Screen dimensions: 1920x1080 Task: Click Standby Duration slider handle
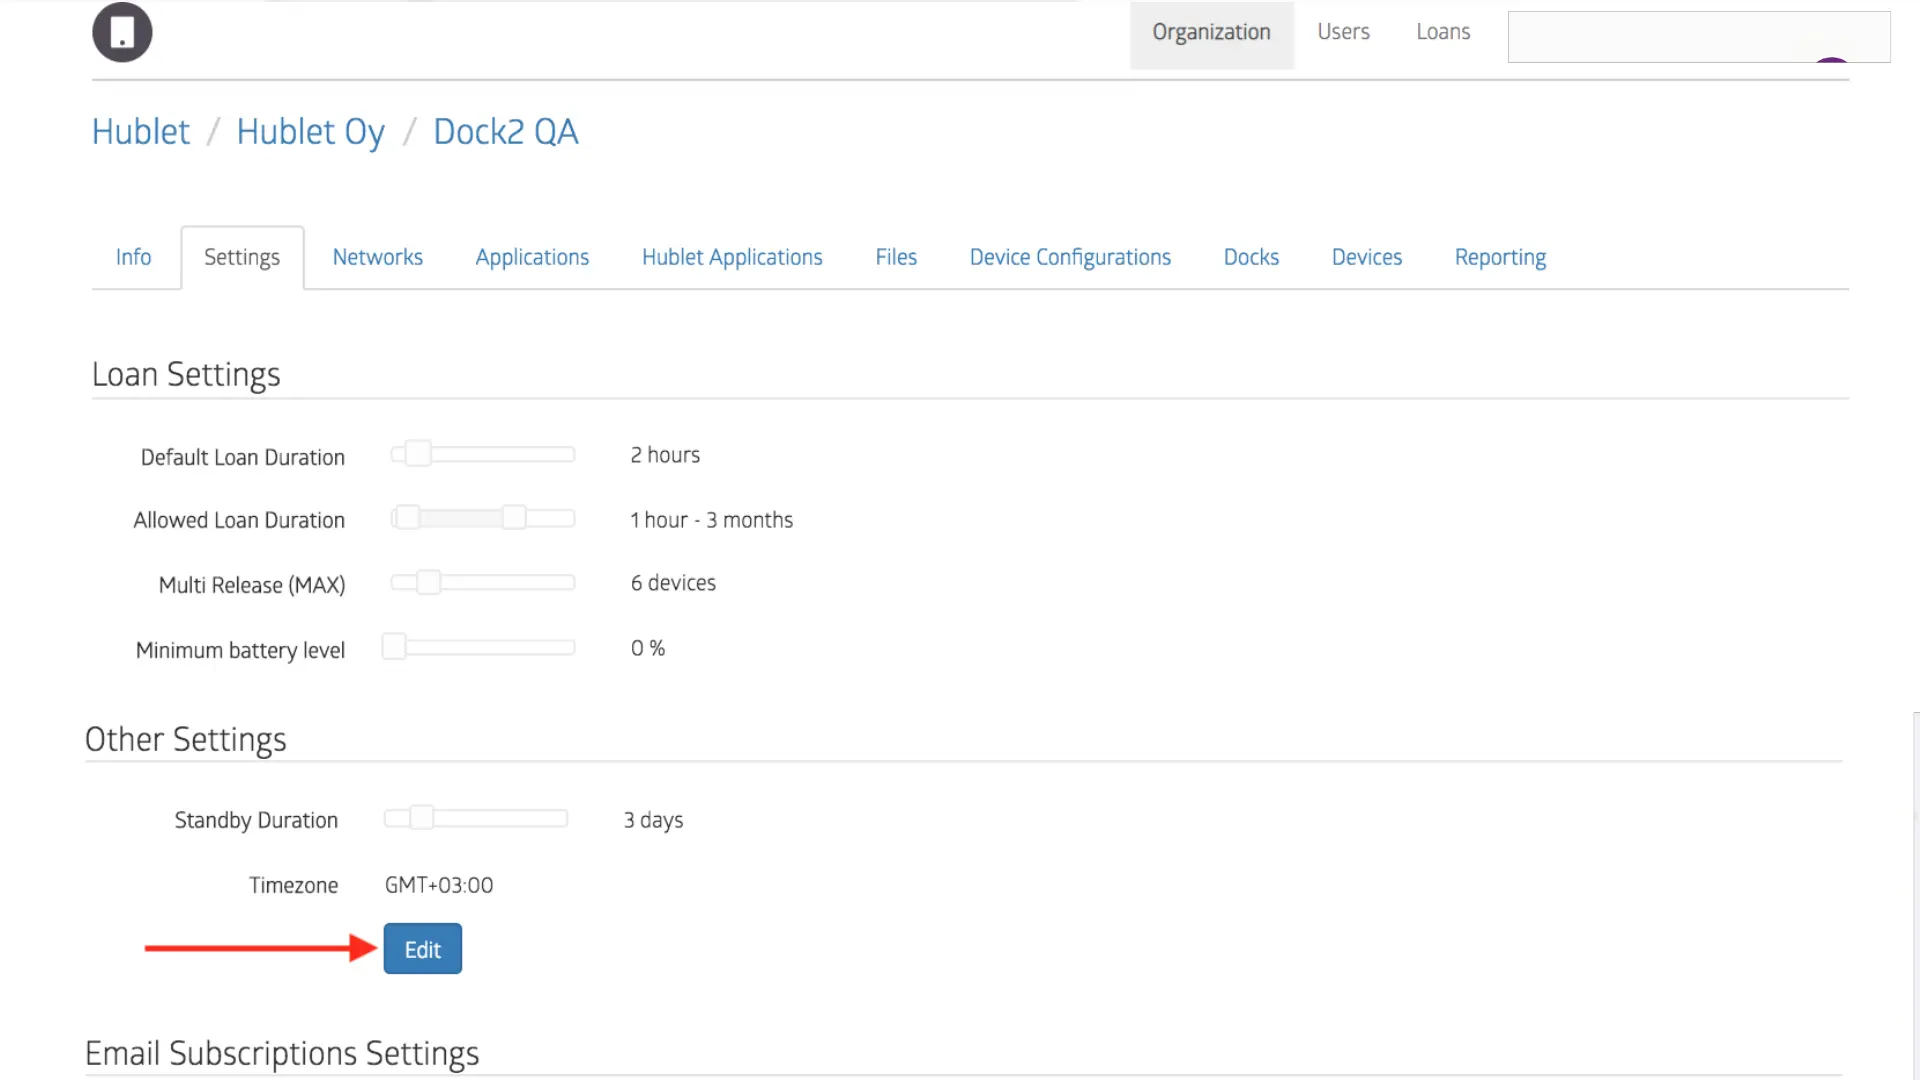[422, 818]
